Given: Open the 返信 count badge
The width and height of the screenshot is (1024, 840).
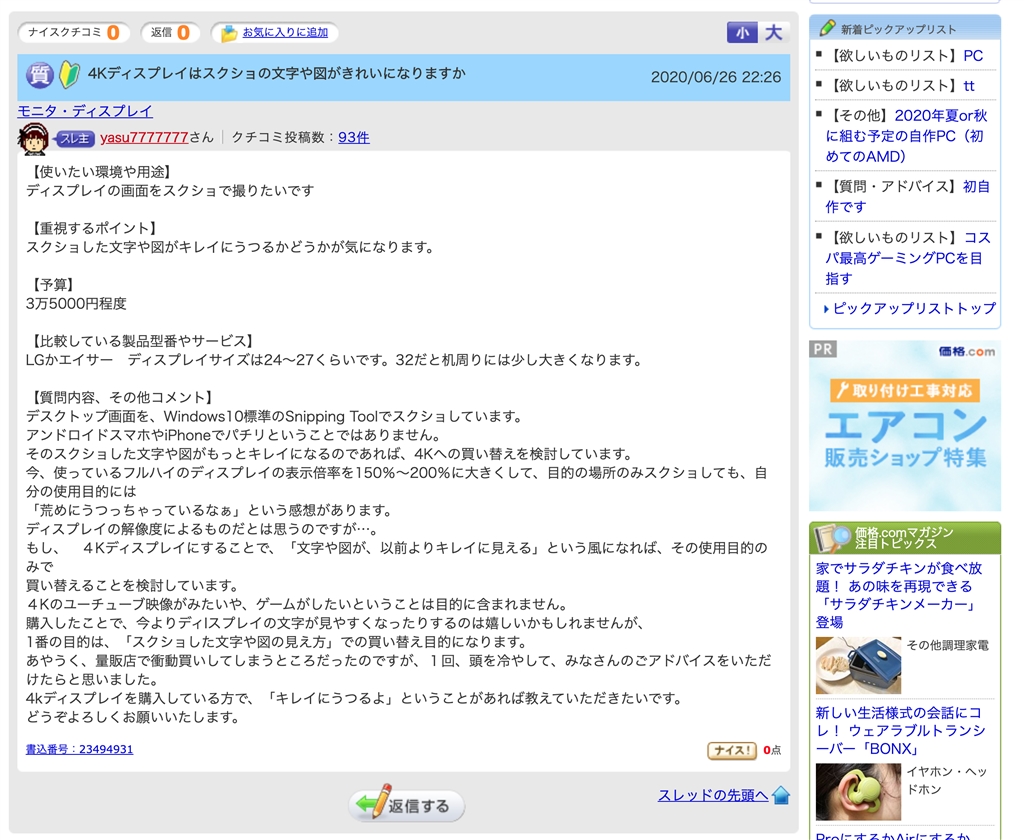Looking at the screenshot, I should 170,32.
